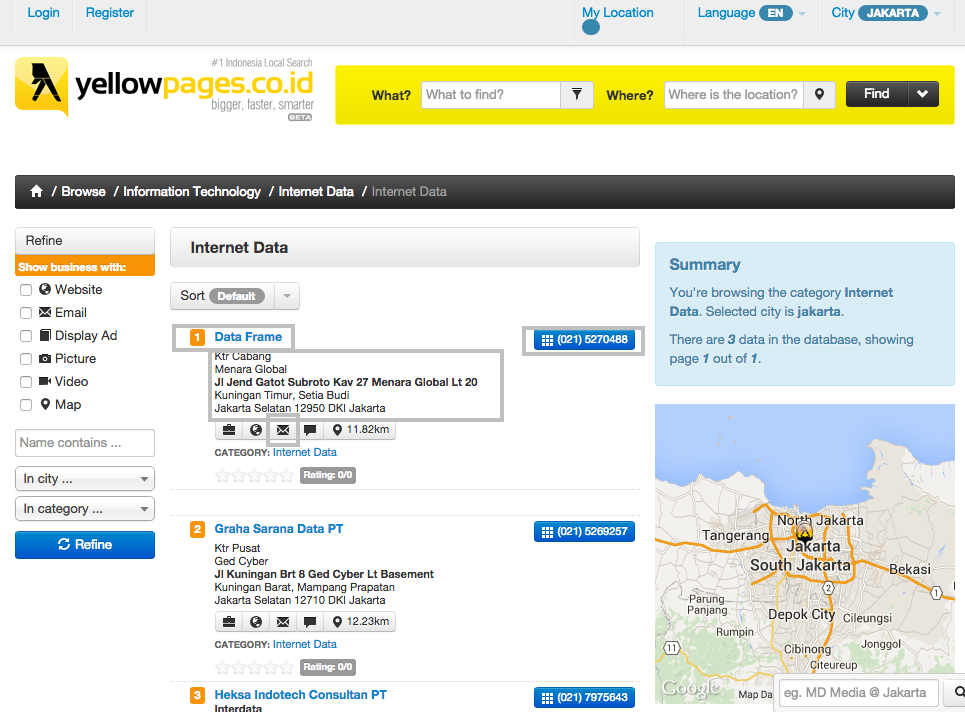
Task: Toggle the Video filter checkbox
Action: (x=26, y=382)
